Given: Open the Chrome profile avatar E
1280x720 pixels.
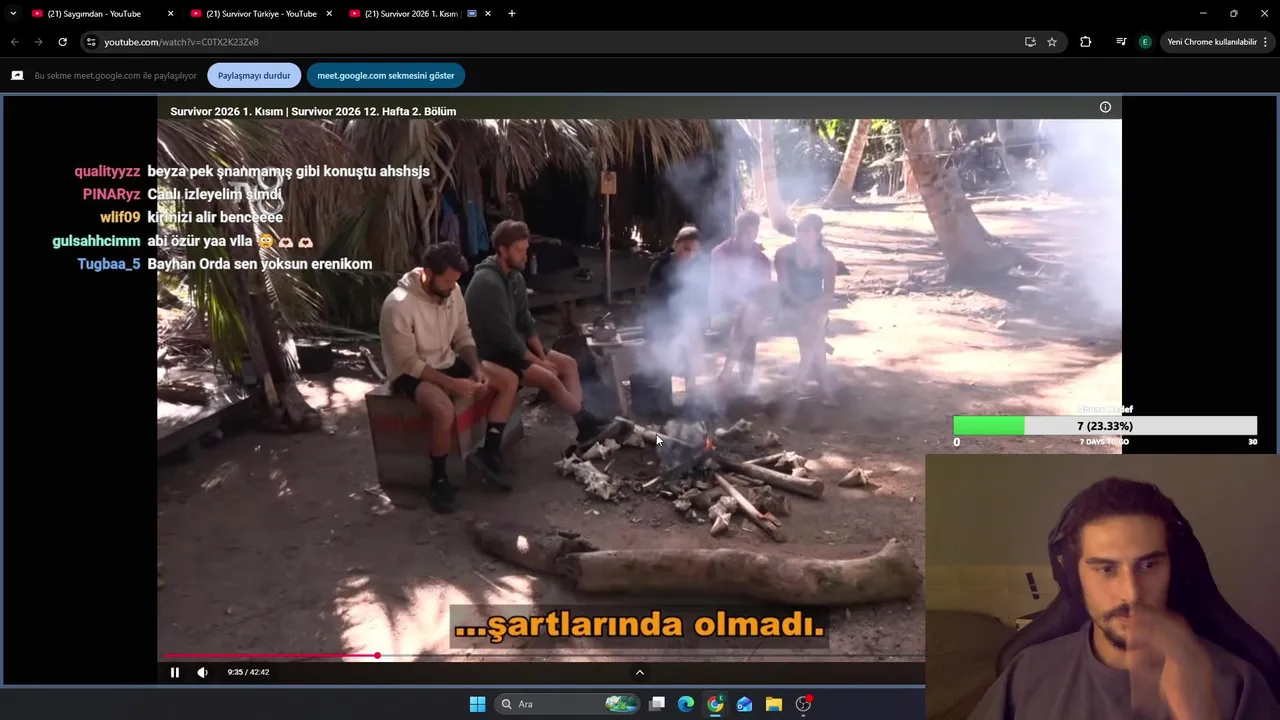Looking at the screenshot, I should point(1145,42).
